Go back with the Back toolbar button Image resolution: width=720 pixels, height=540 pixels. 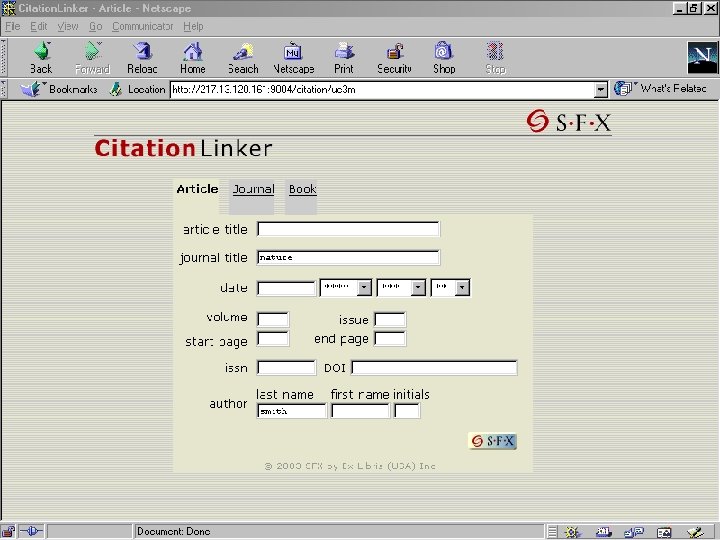click(41, 58)
